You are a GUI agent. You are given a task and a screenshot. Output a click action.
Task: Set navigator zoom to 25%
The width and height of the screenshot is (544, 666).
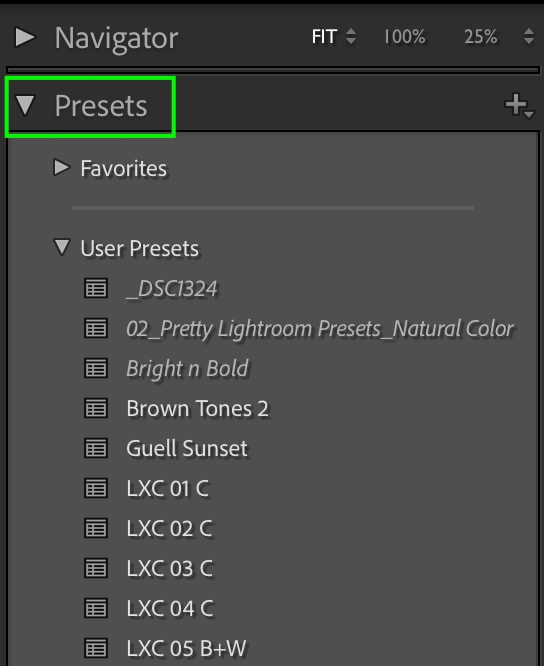480,37
